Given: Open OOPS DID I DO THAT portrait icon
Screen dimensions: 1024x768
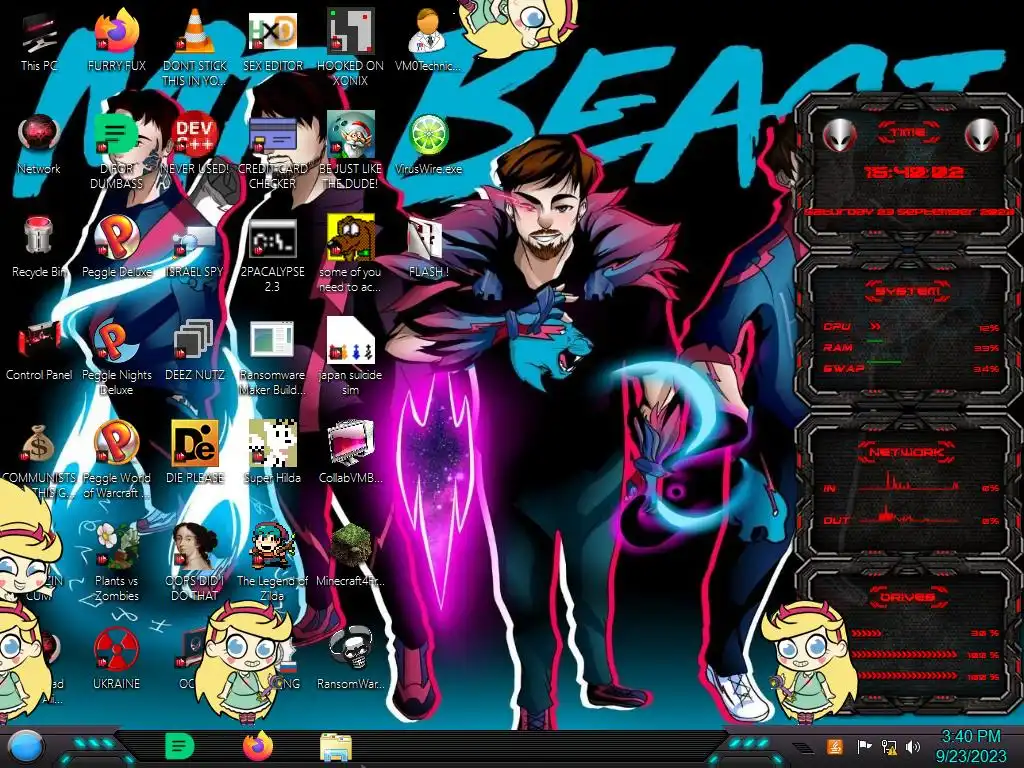Looking at the screenshot, I should coord(195,563).
